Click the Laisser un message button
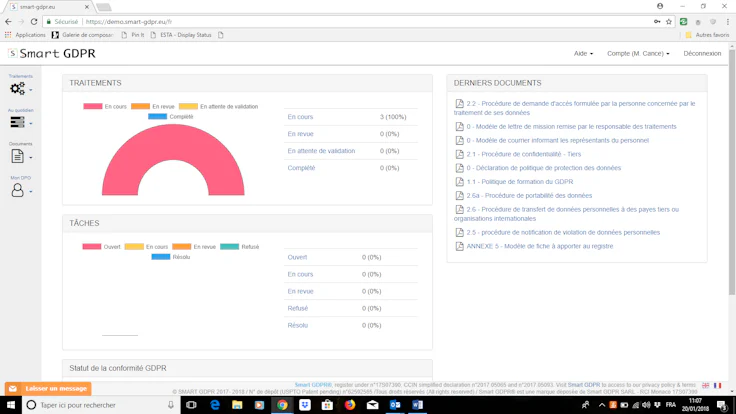This screenshot has width=736, height=414. pos(48,389)
